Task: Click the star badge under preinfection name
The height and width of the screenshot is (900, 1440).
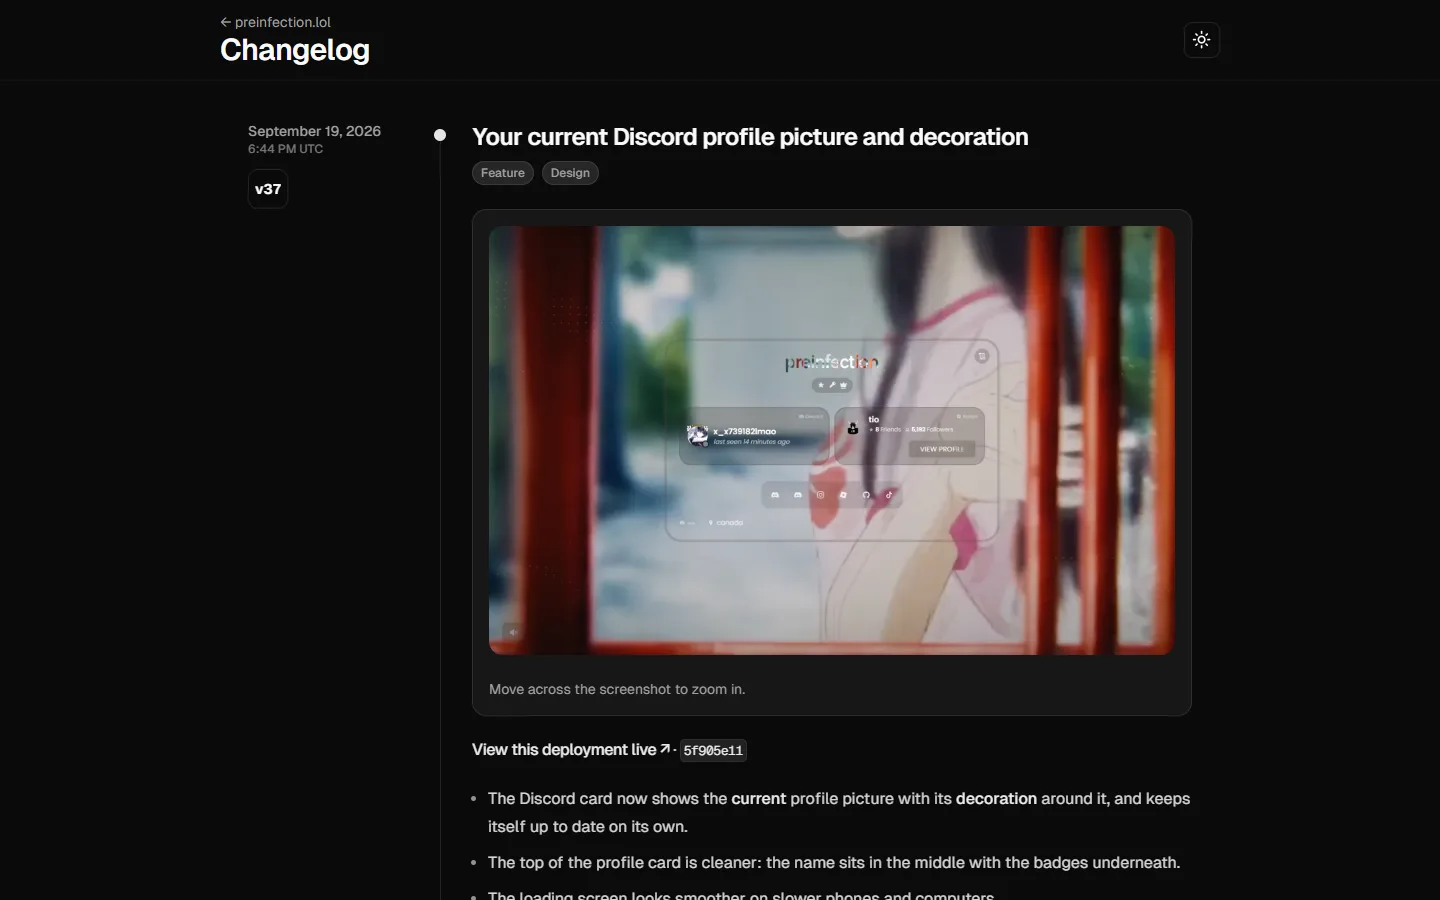Action: (x=821, y=385)
